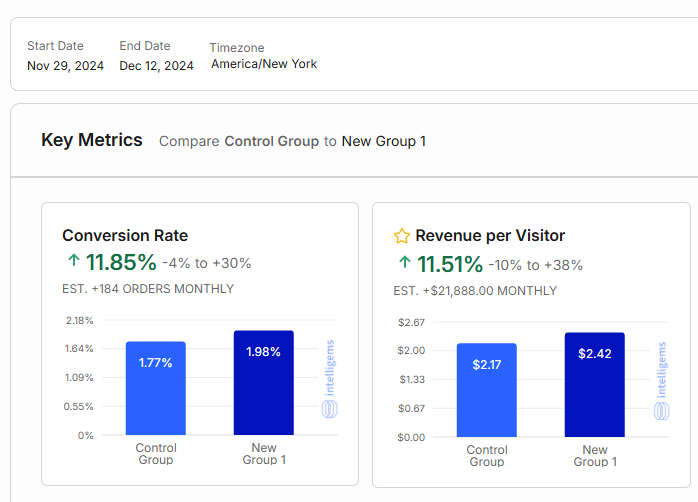698x502 pixels.
Task: Click Control Group in the Compare sentence
Action: 272,141
